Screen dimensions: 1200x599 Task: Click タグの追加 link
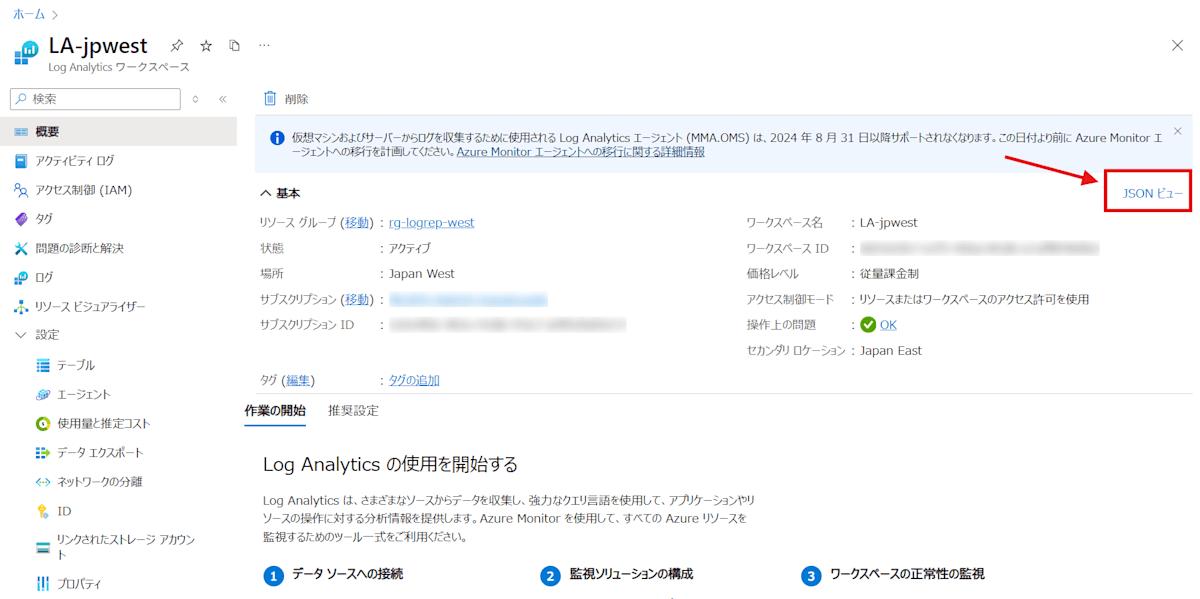pos(414,380)
